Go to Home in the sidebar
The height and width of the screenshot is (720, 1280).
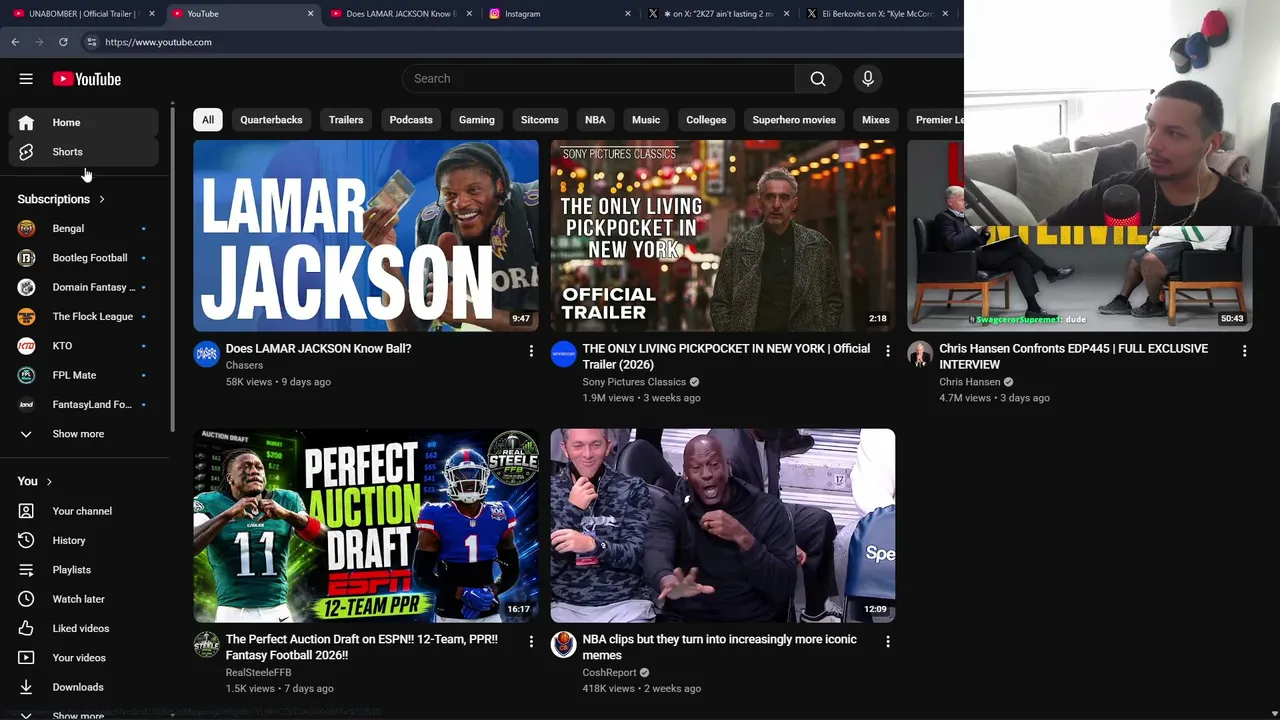click(x=84, y=122)
